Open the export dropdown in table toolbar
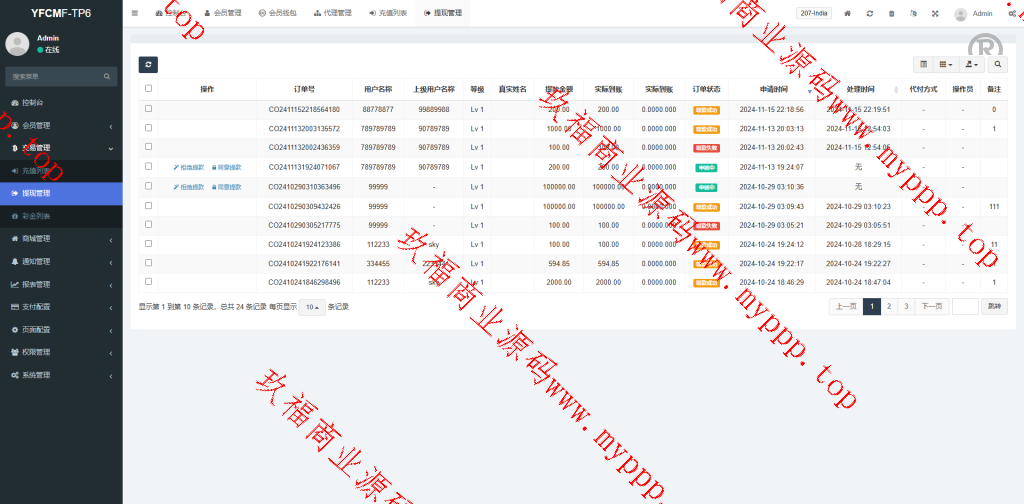The height and width of the screenshot is (504, 1024). (970, 64)
